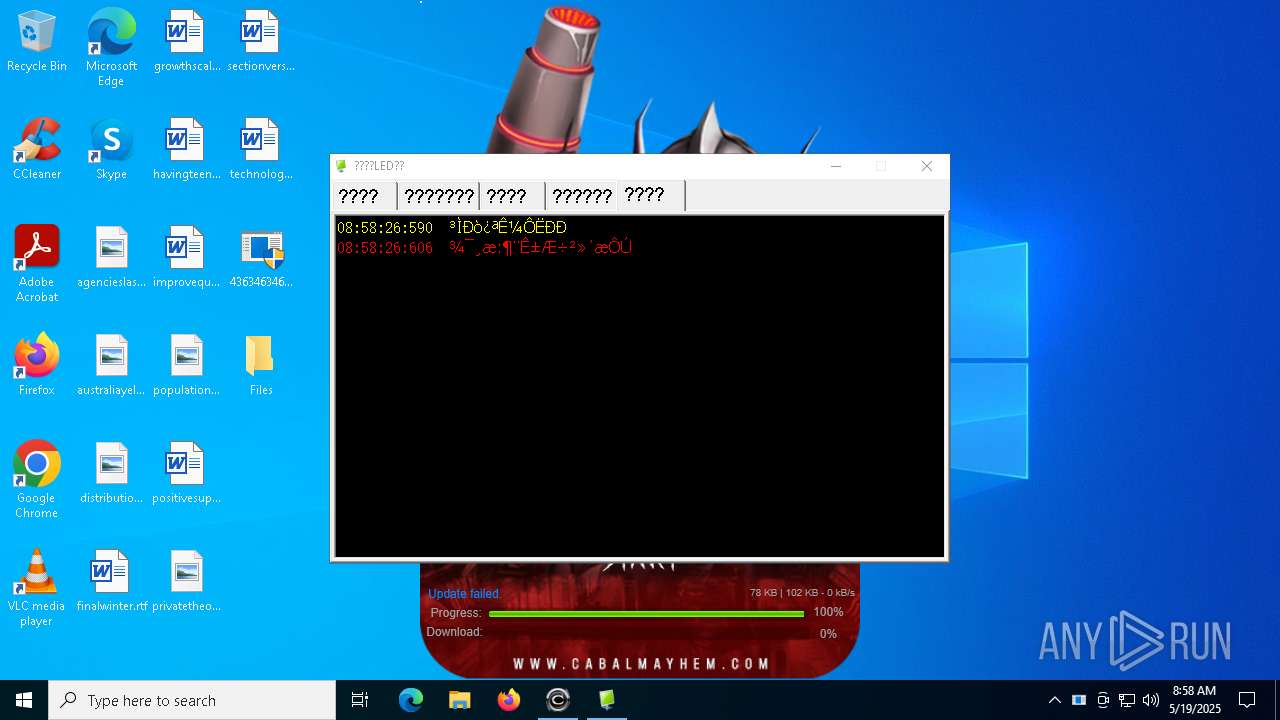
Task: Open the Recycle Bin desktop icon
Action: (x=37, y=41)
